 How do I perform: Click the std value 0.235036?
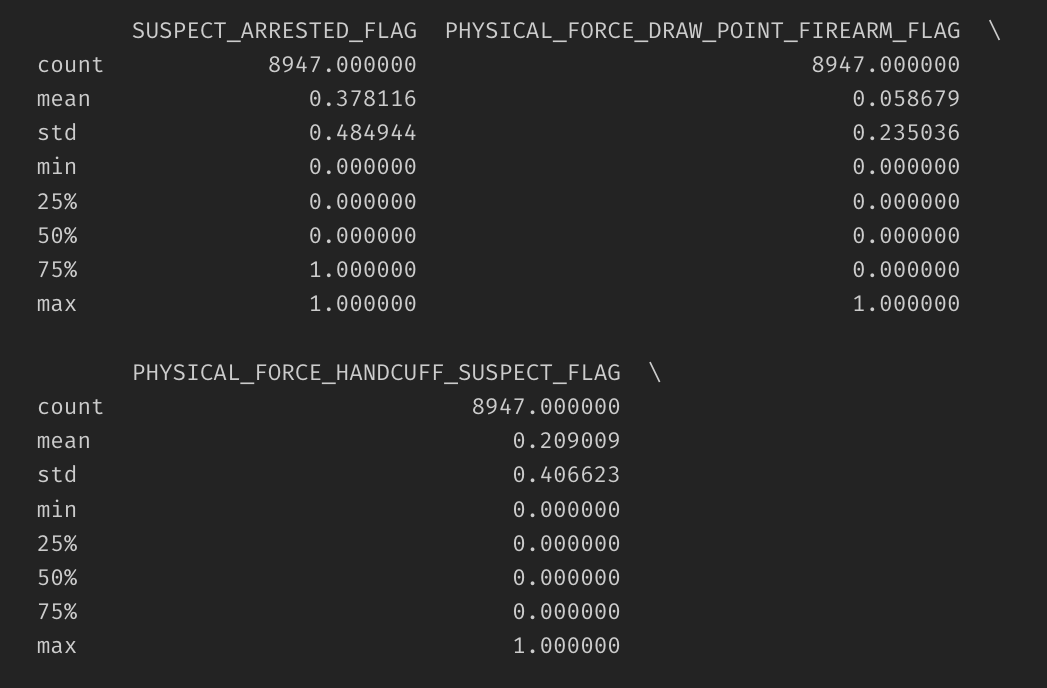[x=906, y=133]
